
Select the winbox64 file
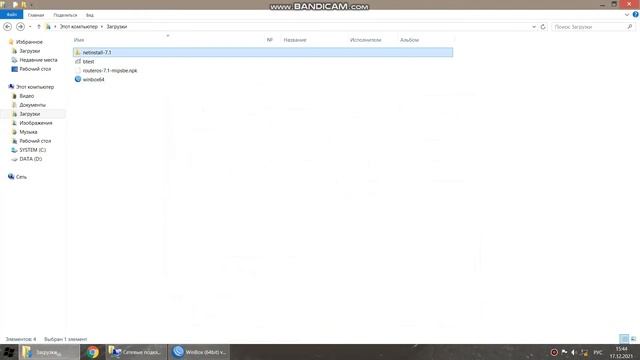tap(93, 80)
